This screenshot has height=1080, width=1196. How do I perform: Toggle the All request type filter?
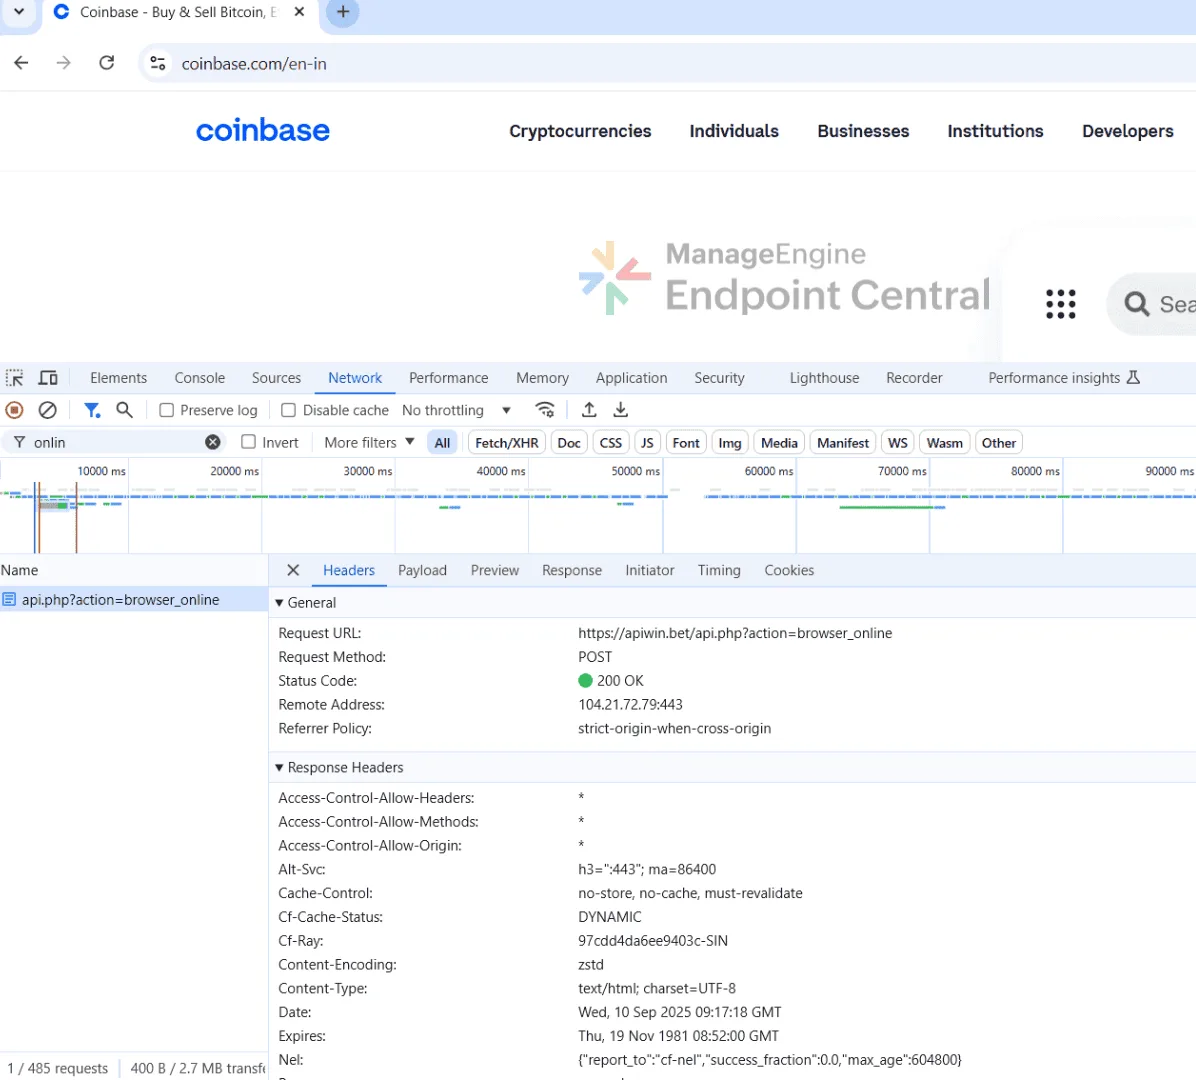click(x=442, y=443)
